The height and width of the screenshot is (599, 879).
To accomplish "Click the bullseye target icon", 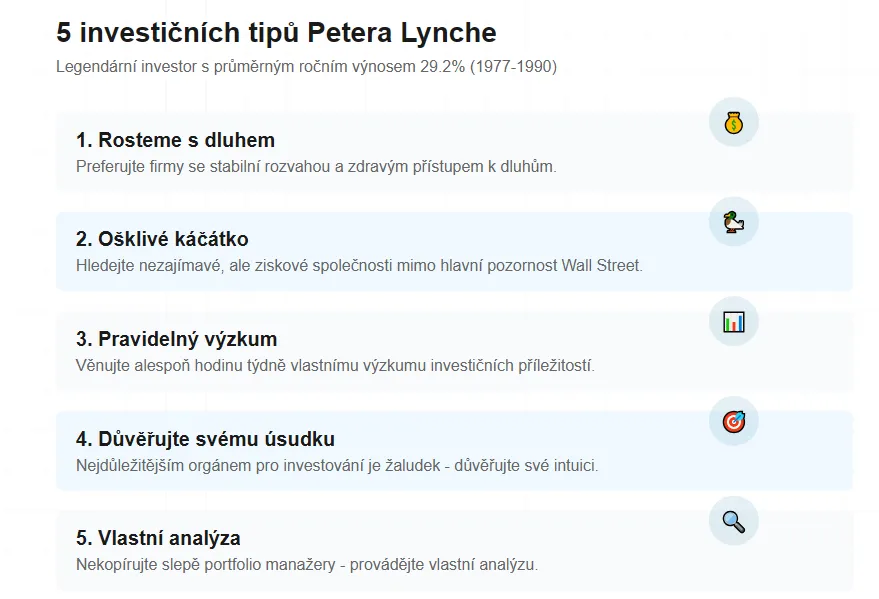I will (734, 421).
